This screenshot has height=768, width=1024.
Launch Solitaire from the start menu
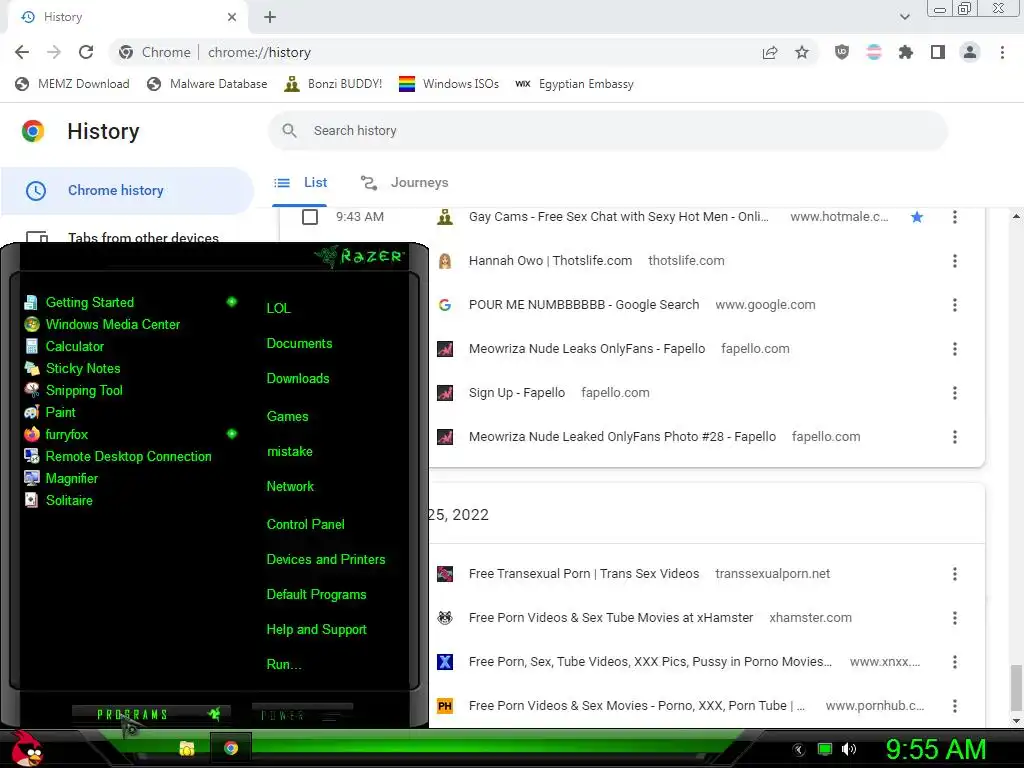(x=69, y=500)
